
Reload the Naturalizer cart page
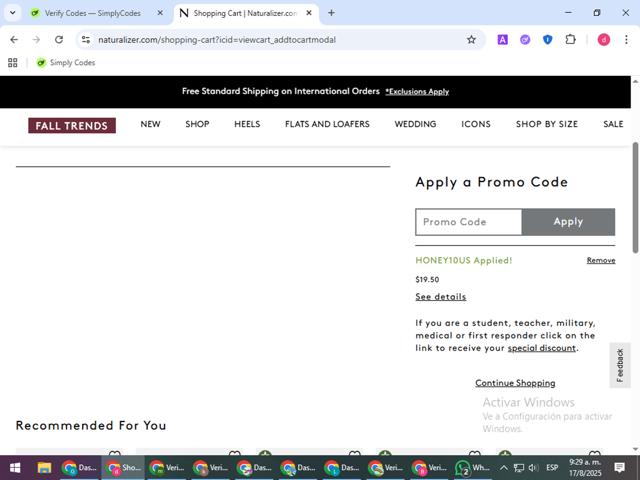[x=59, y=40]
